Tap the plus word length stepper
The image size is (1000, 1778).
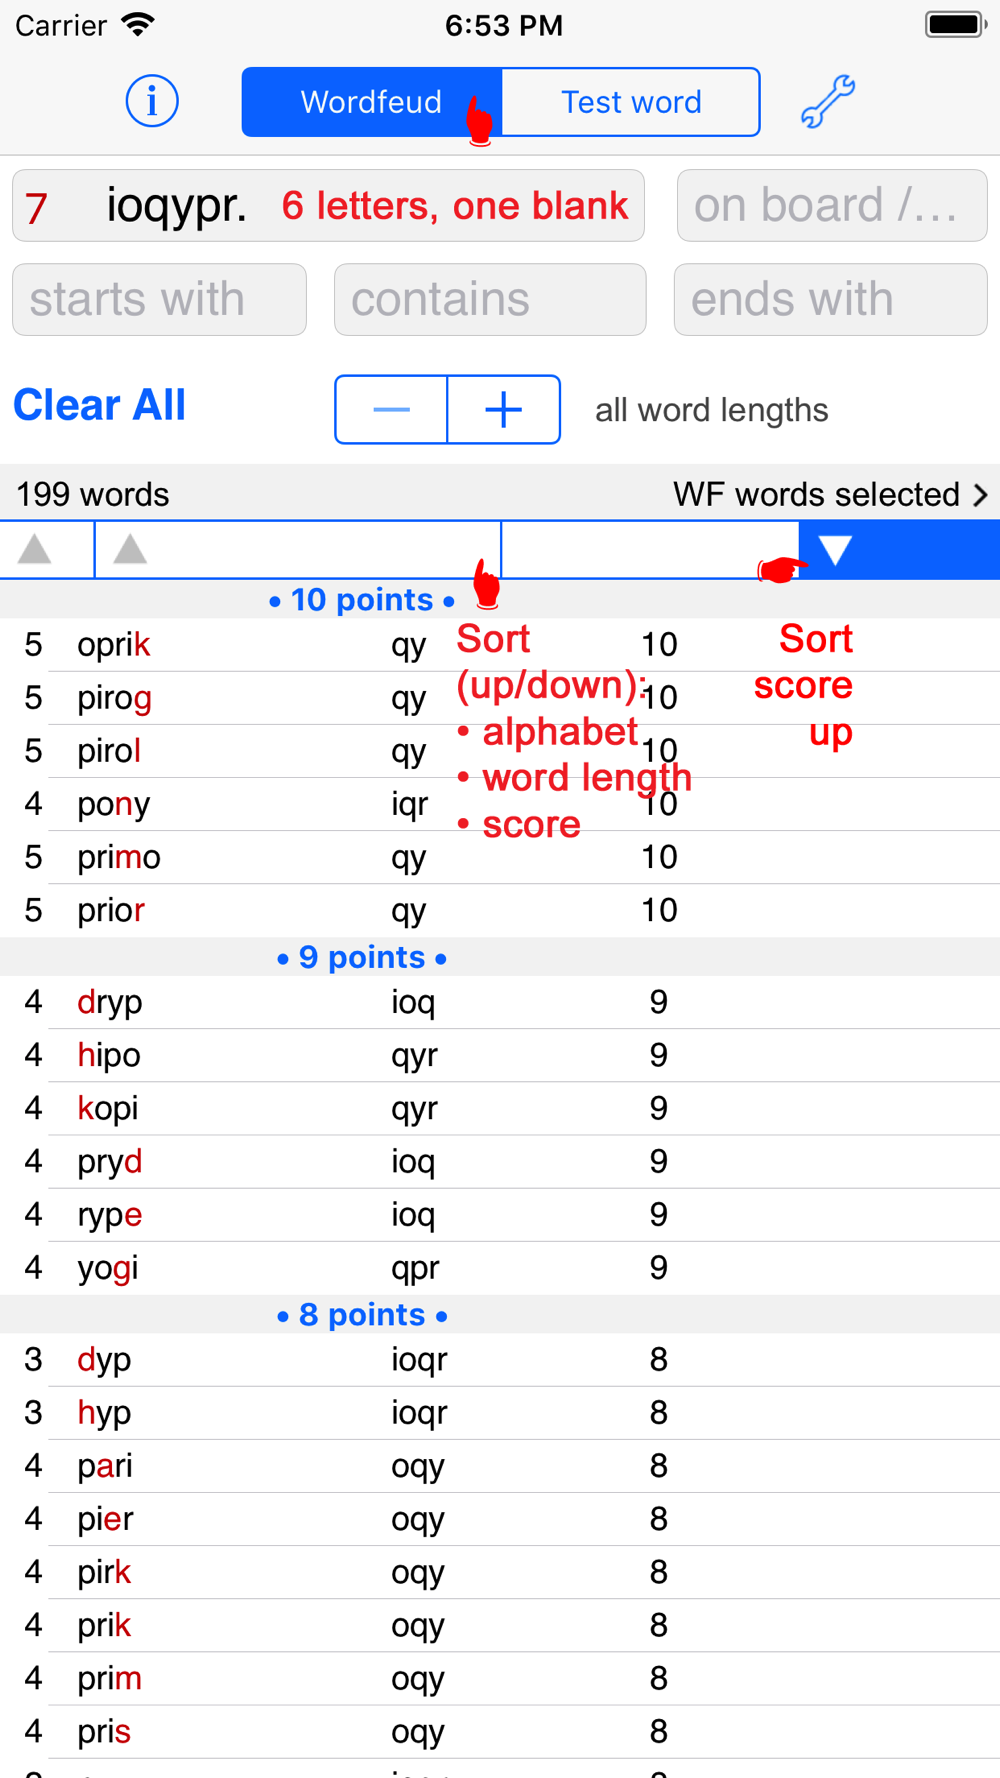(504, 409)
